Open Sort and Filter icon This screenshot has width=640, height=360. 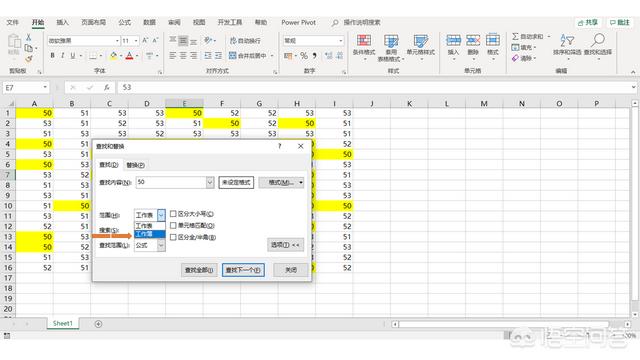point(567,40)
